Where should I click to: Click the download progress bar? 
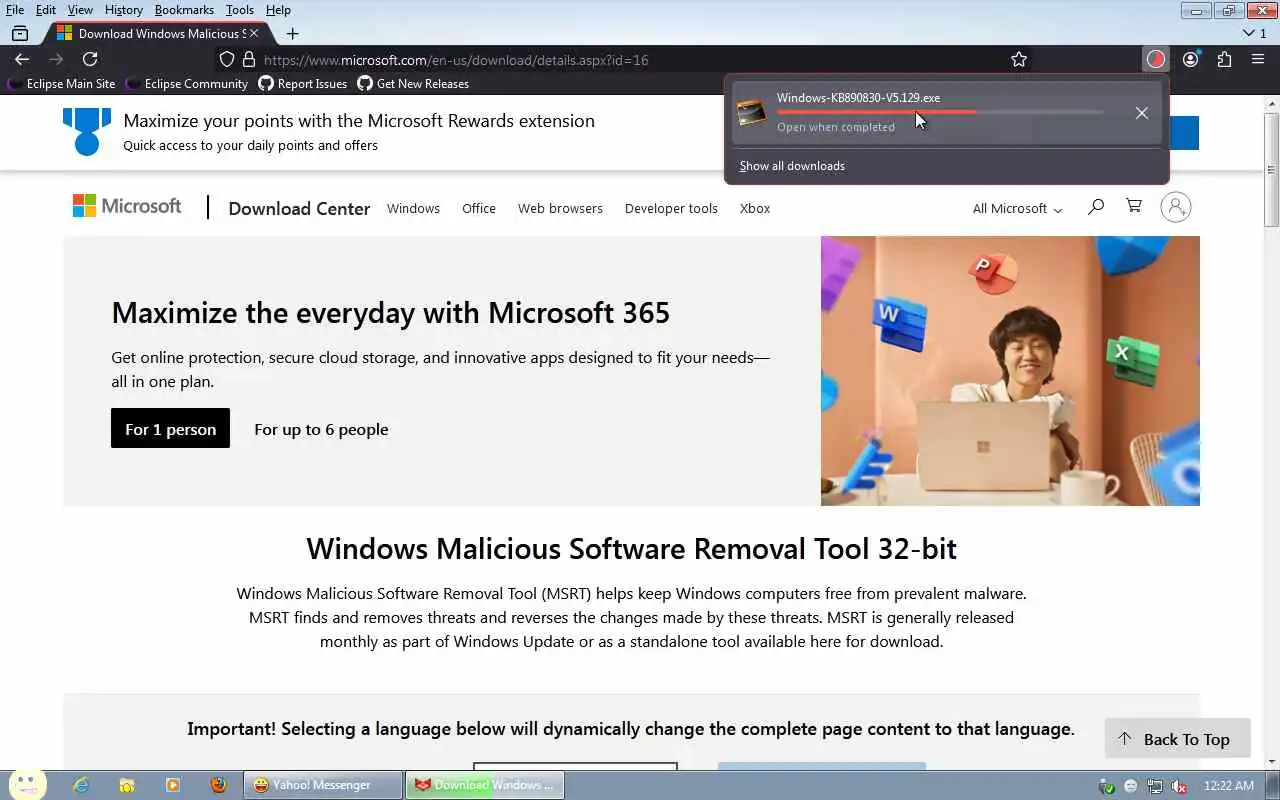pos(941,112)
